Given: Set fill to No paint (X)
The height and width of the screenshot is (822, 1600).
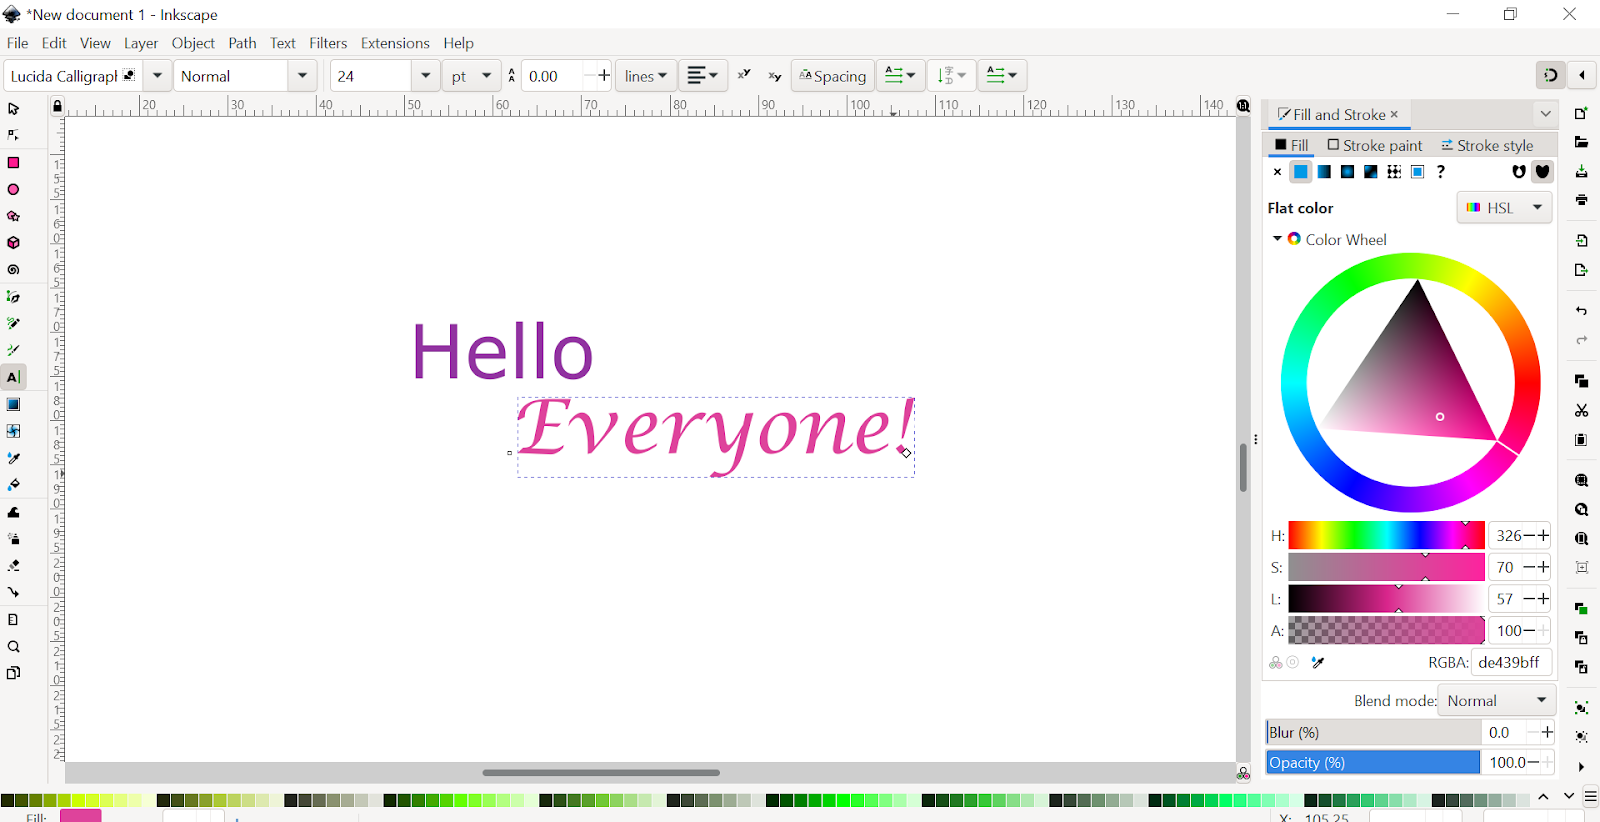Looking at the screenshot, I should pos(1277,172).
